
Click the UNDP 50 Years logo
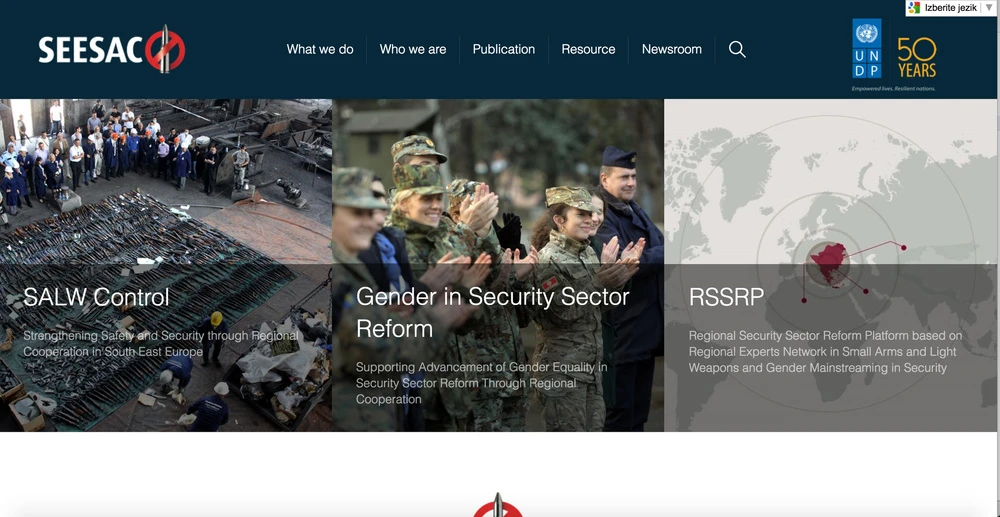(x=894, y=55)
